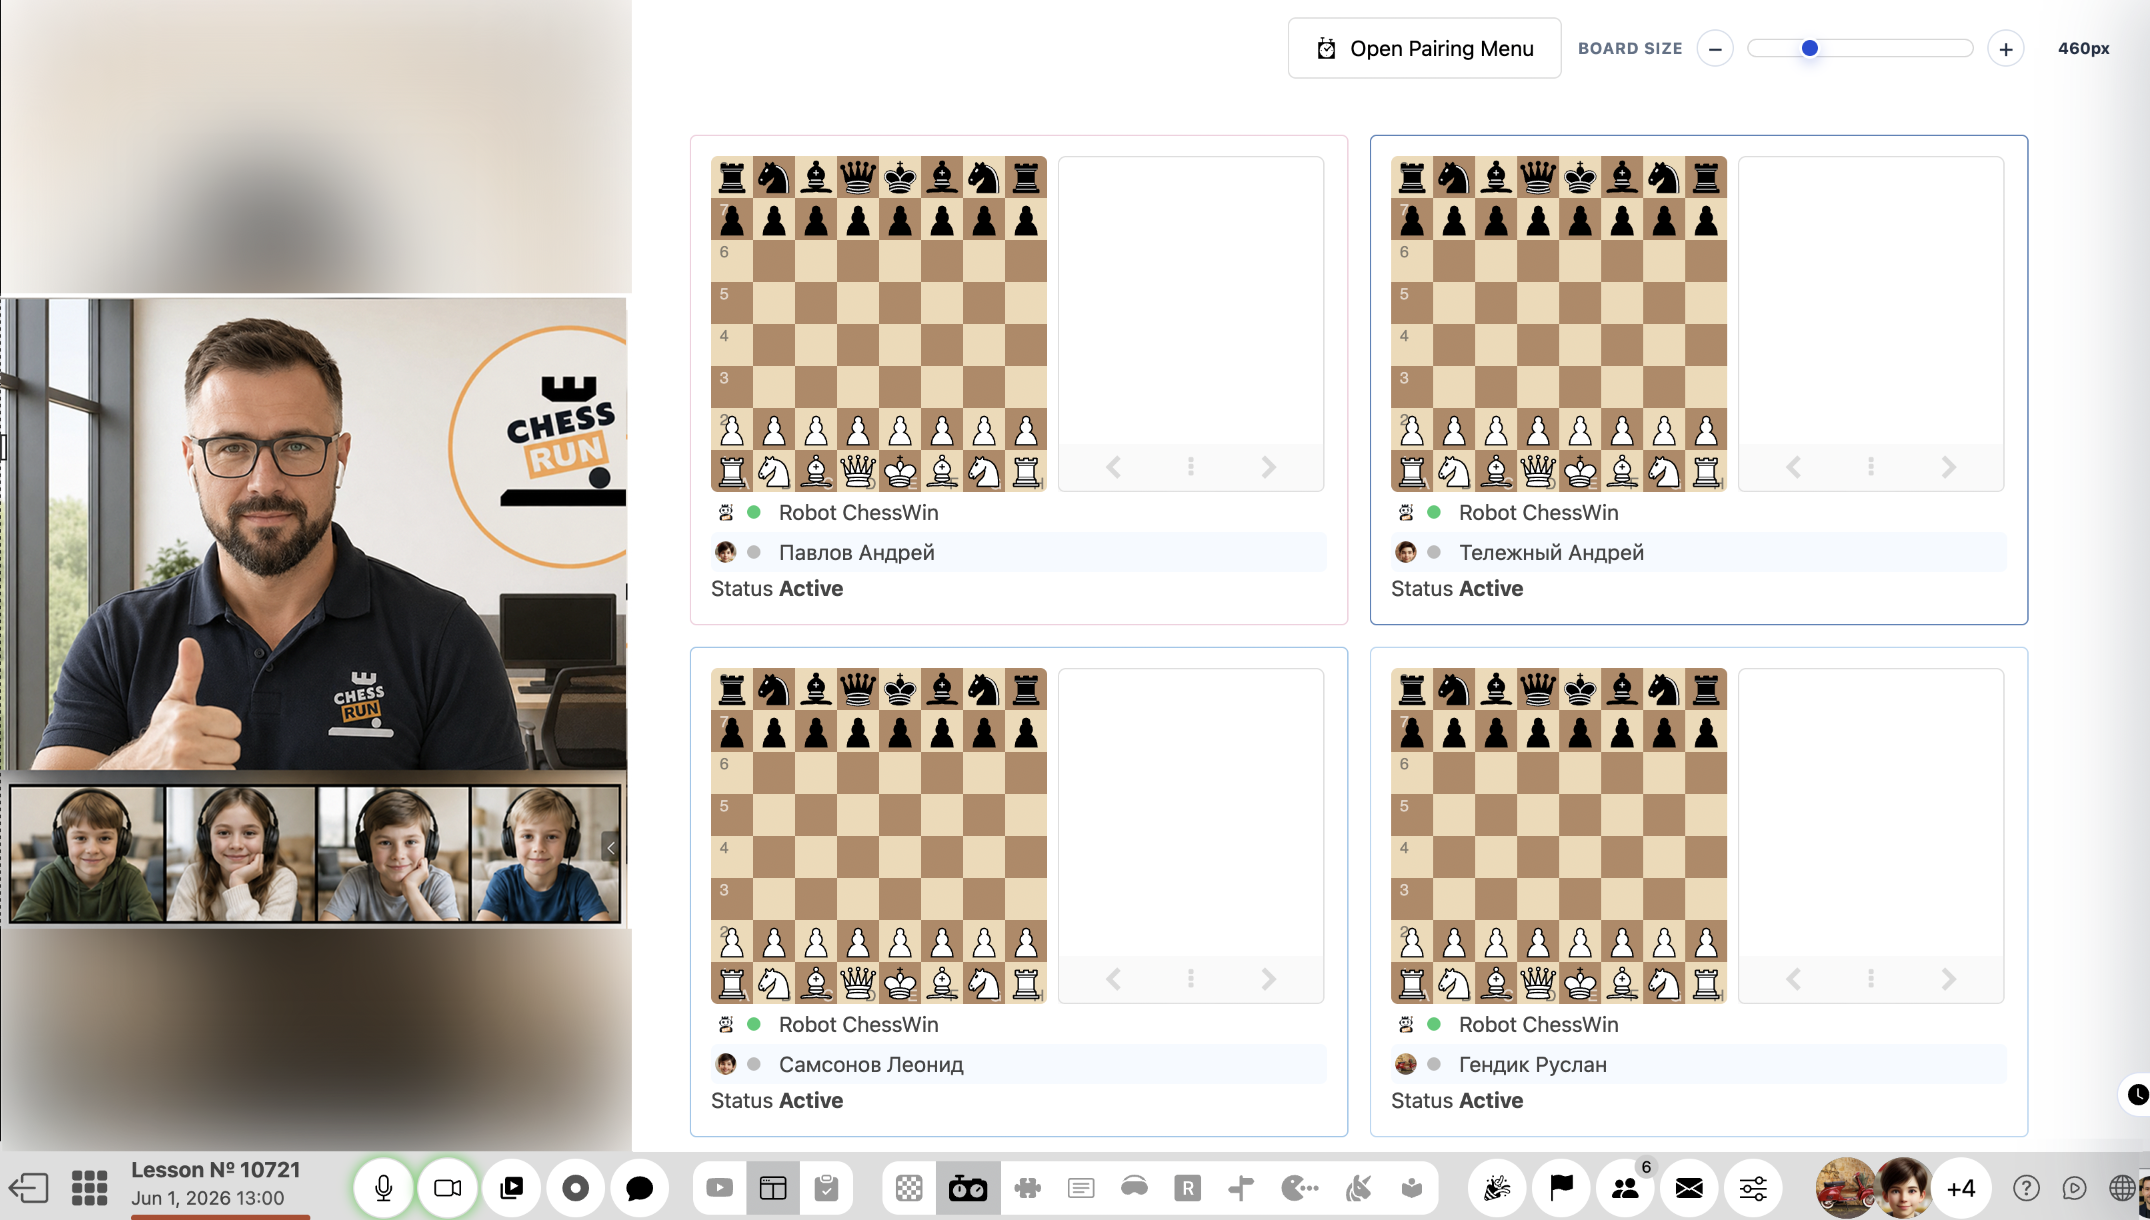The image size is (2150, 1220).
Task: Start recording the lesson
Action: [x=575, y=1188]
